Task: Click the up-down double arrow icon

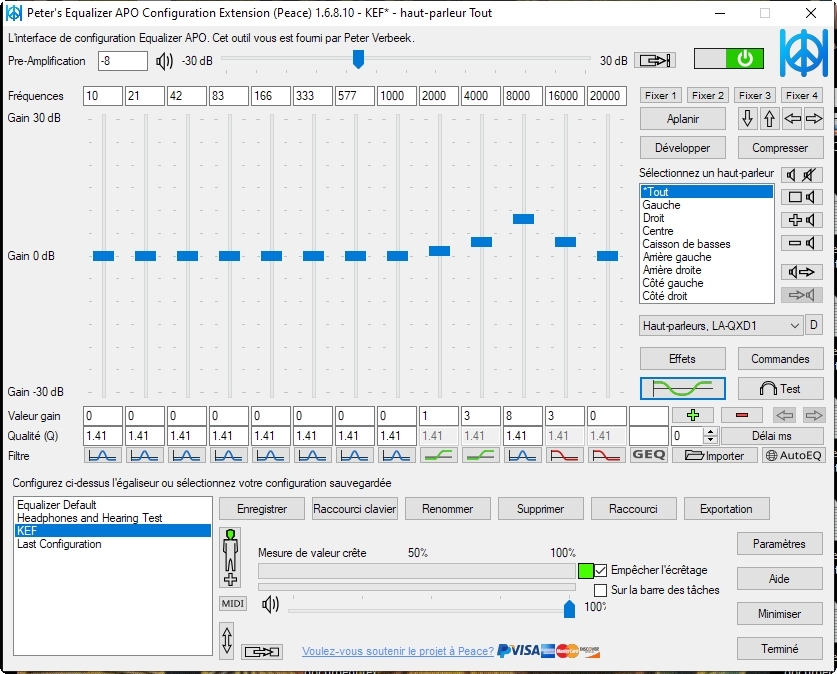Action: 227,640
